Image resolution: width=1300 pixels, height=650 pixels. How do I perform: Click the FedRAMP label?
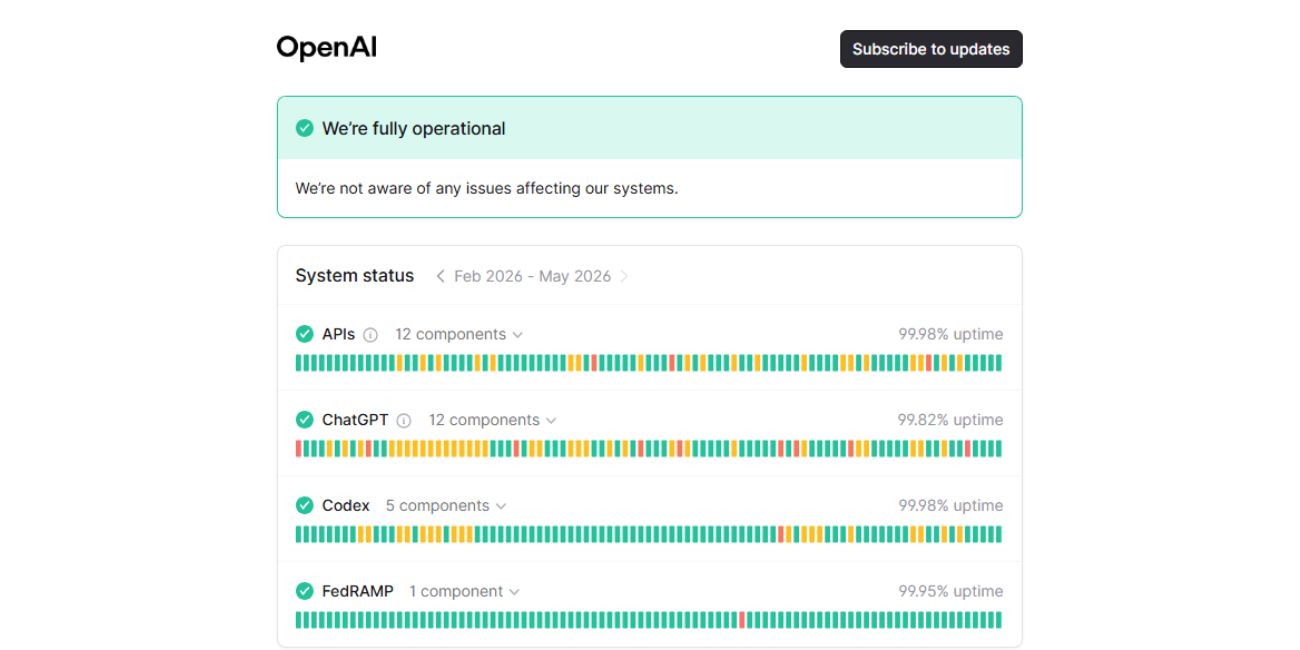358,592
